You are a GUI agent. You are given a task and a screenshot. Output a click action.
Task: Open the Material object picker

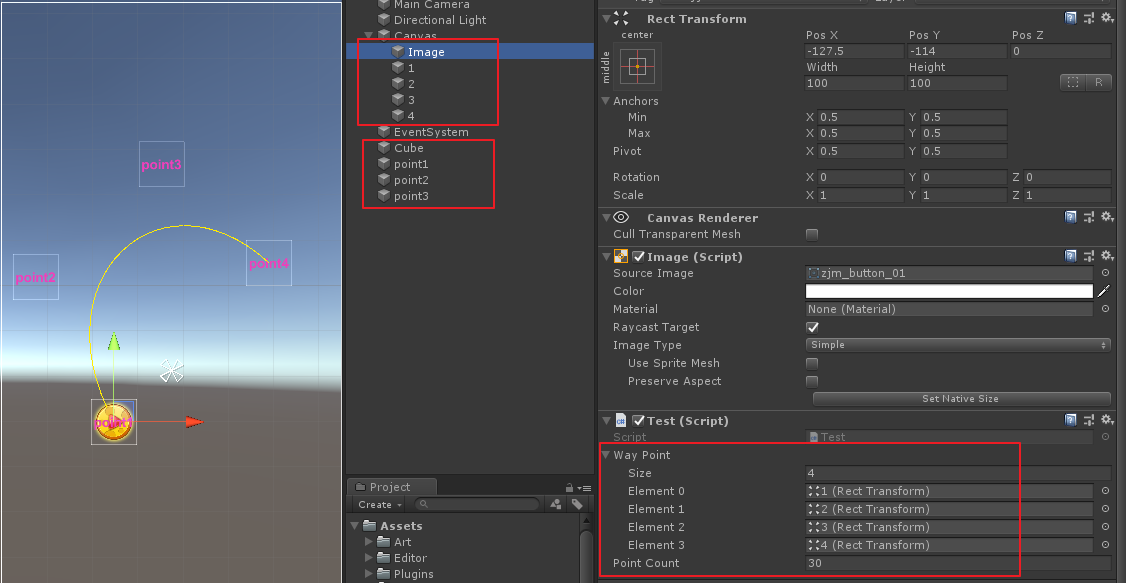(x=1105, y=309)
